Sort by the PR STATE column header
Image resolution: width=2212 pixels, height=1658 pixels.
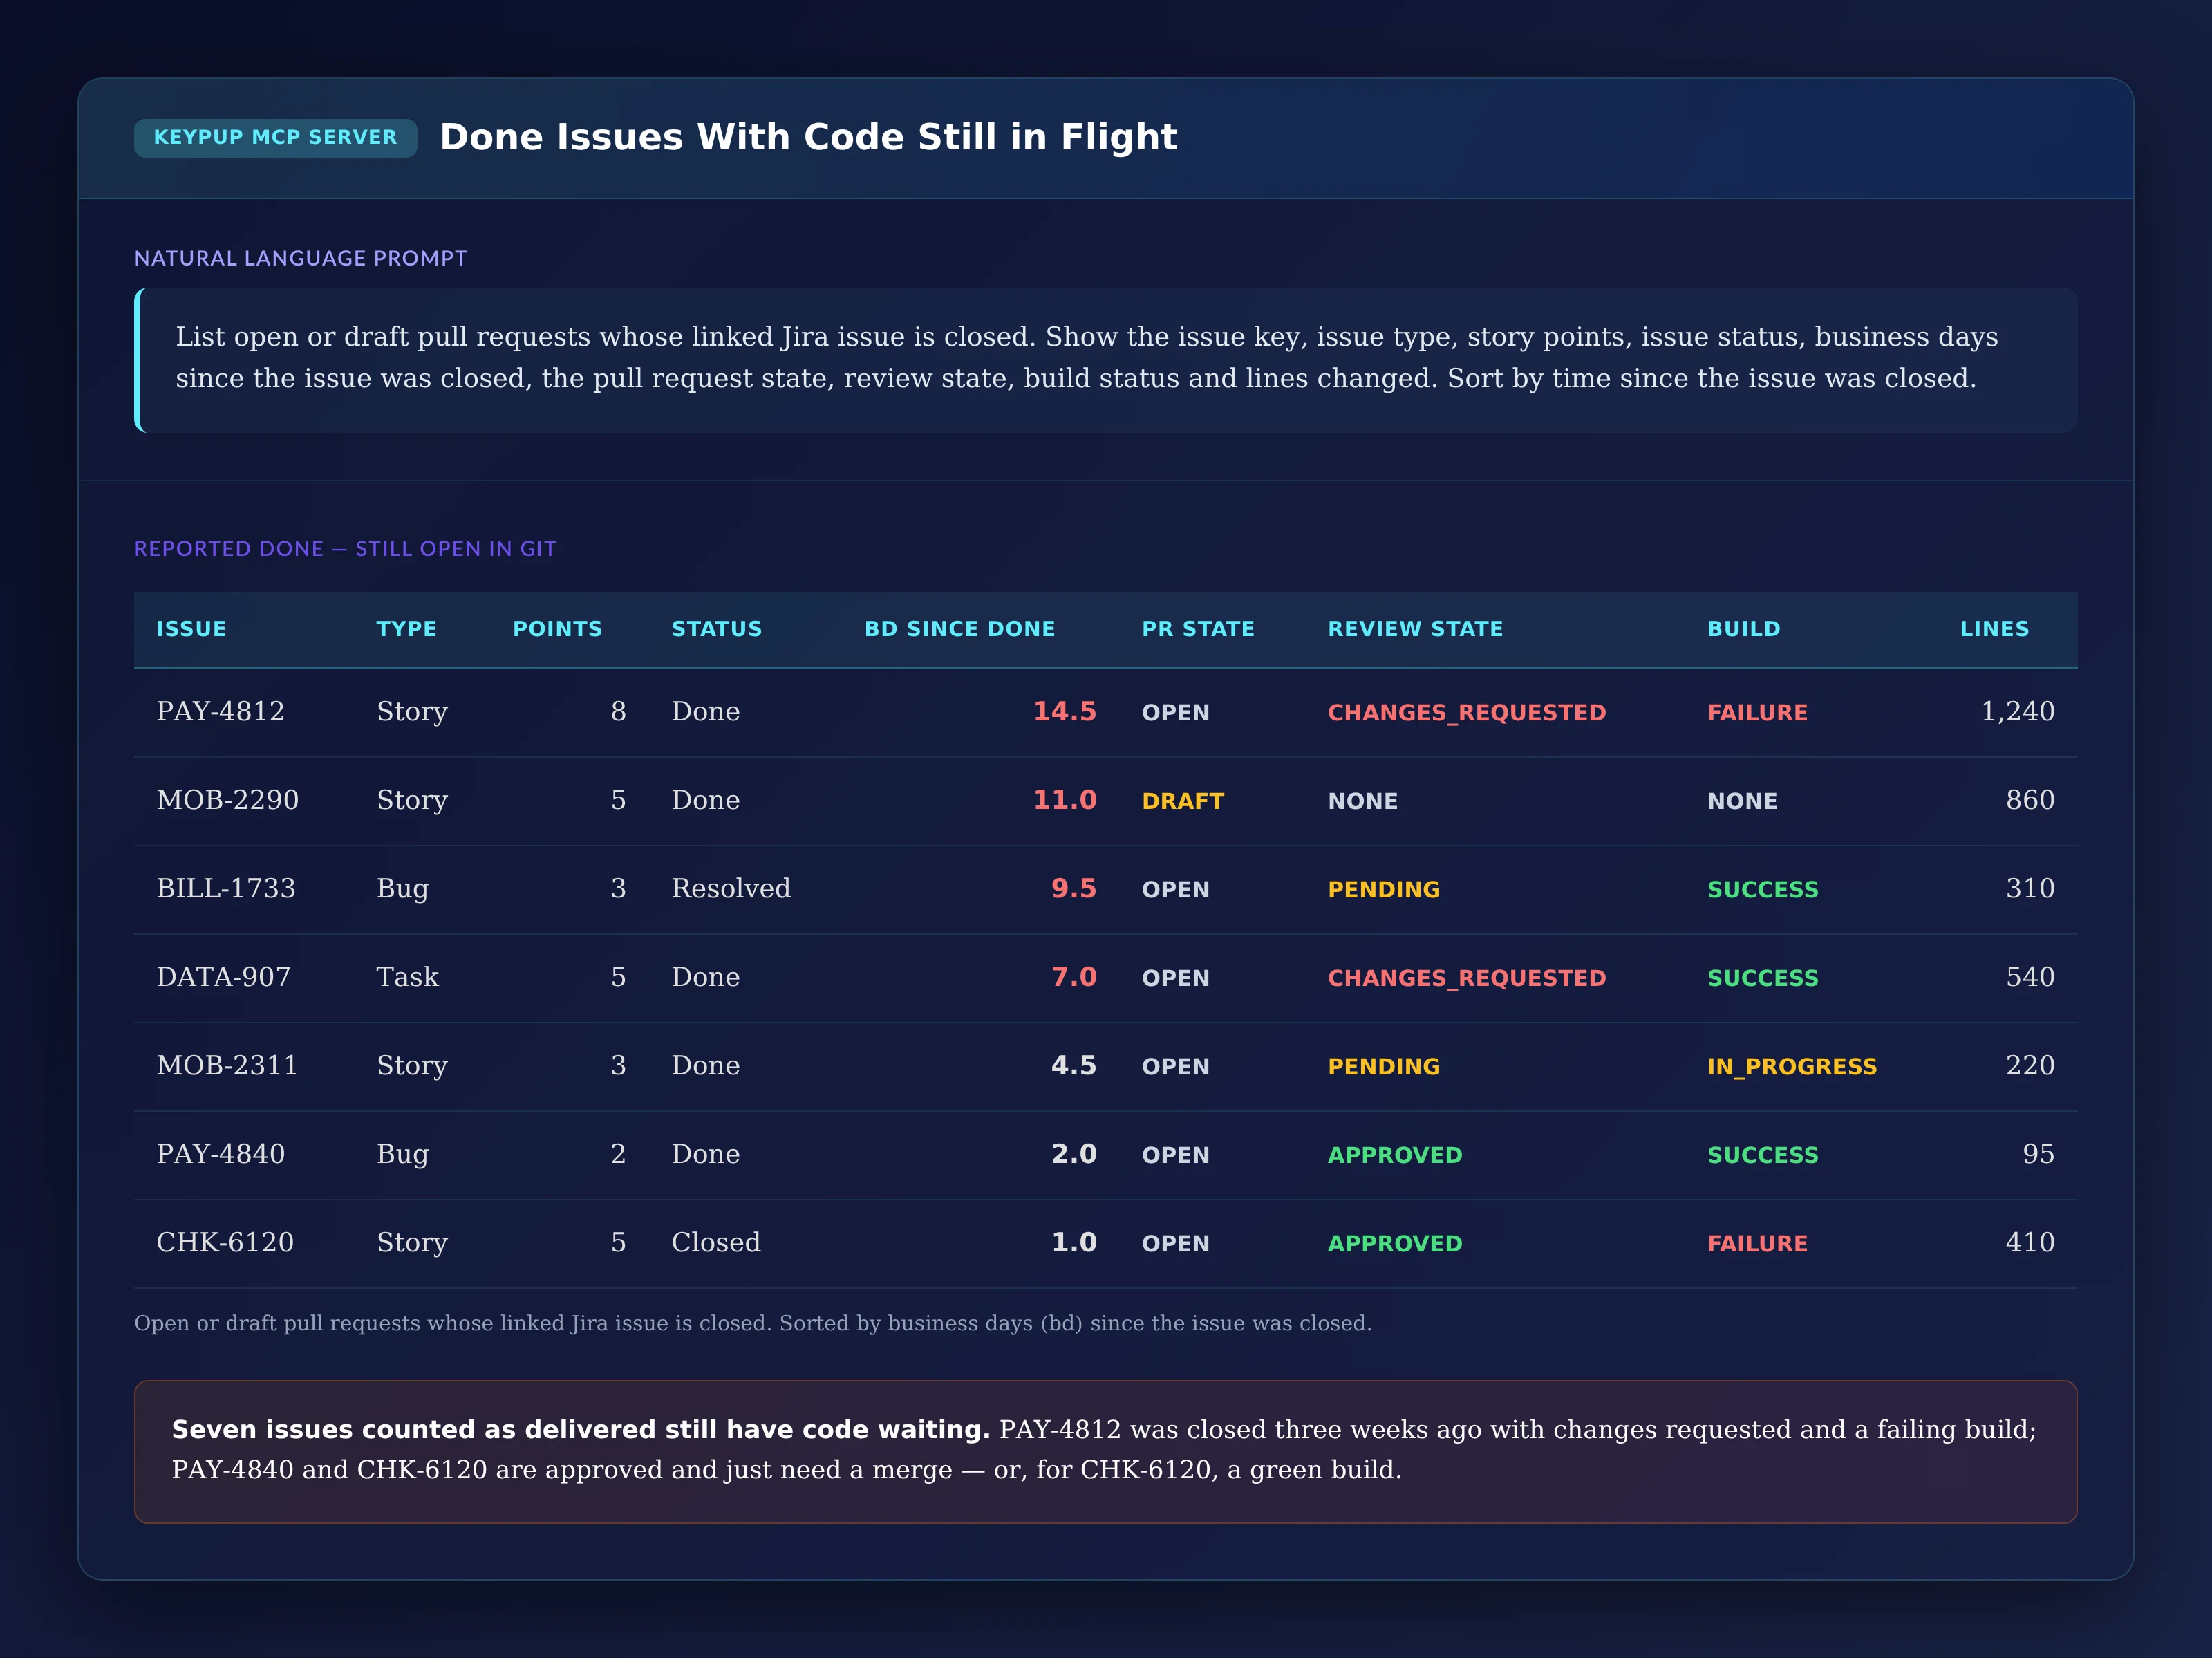click(1198, 629)
